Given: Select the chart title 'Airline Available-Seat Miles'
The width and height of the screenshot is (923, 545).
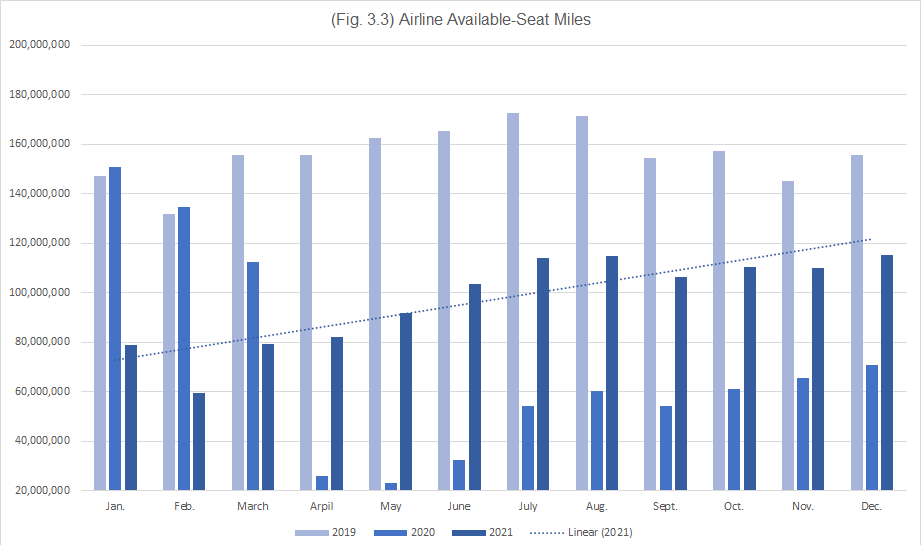Looking at the screenshot, I should coord(461,19).
